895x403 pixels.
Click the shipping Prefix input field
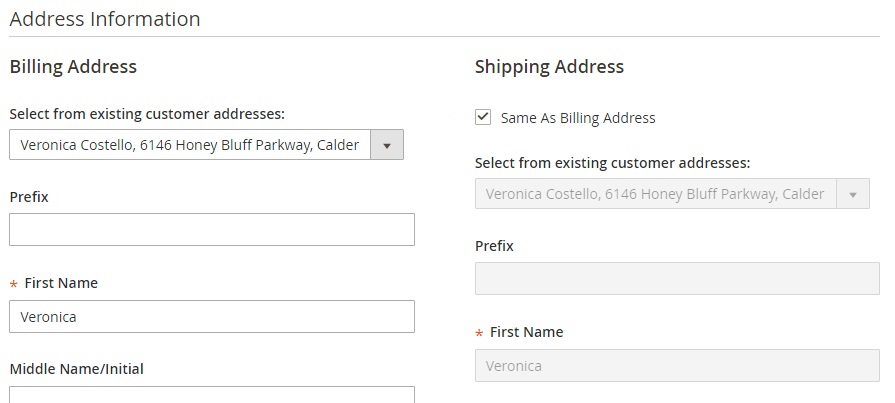677,278
